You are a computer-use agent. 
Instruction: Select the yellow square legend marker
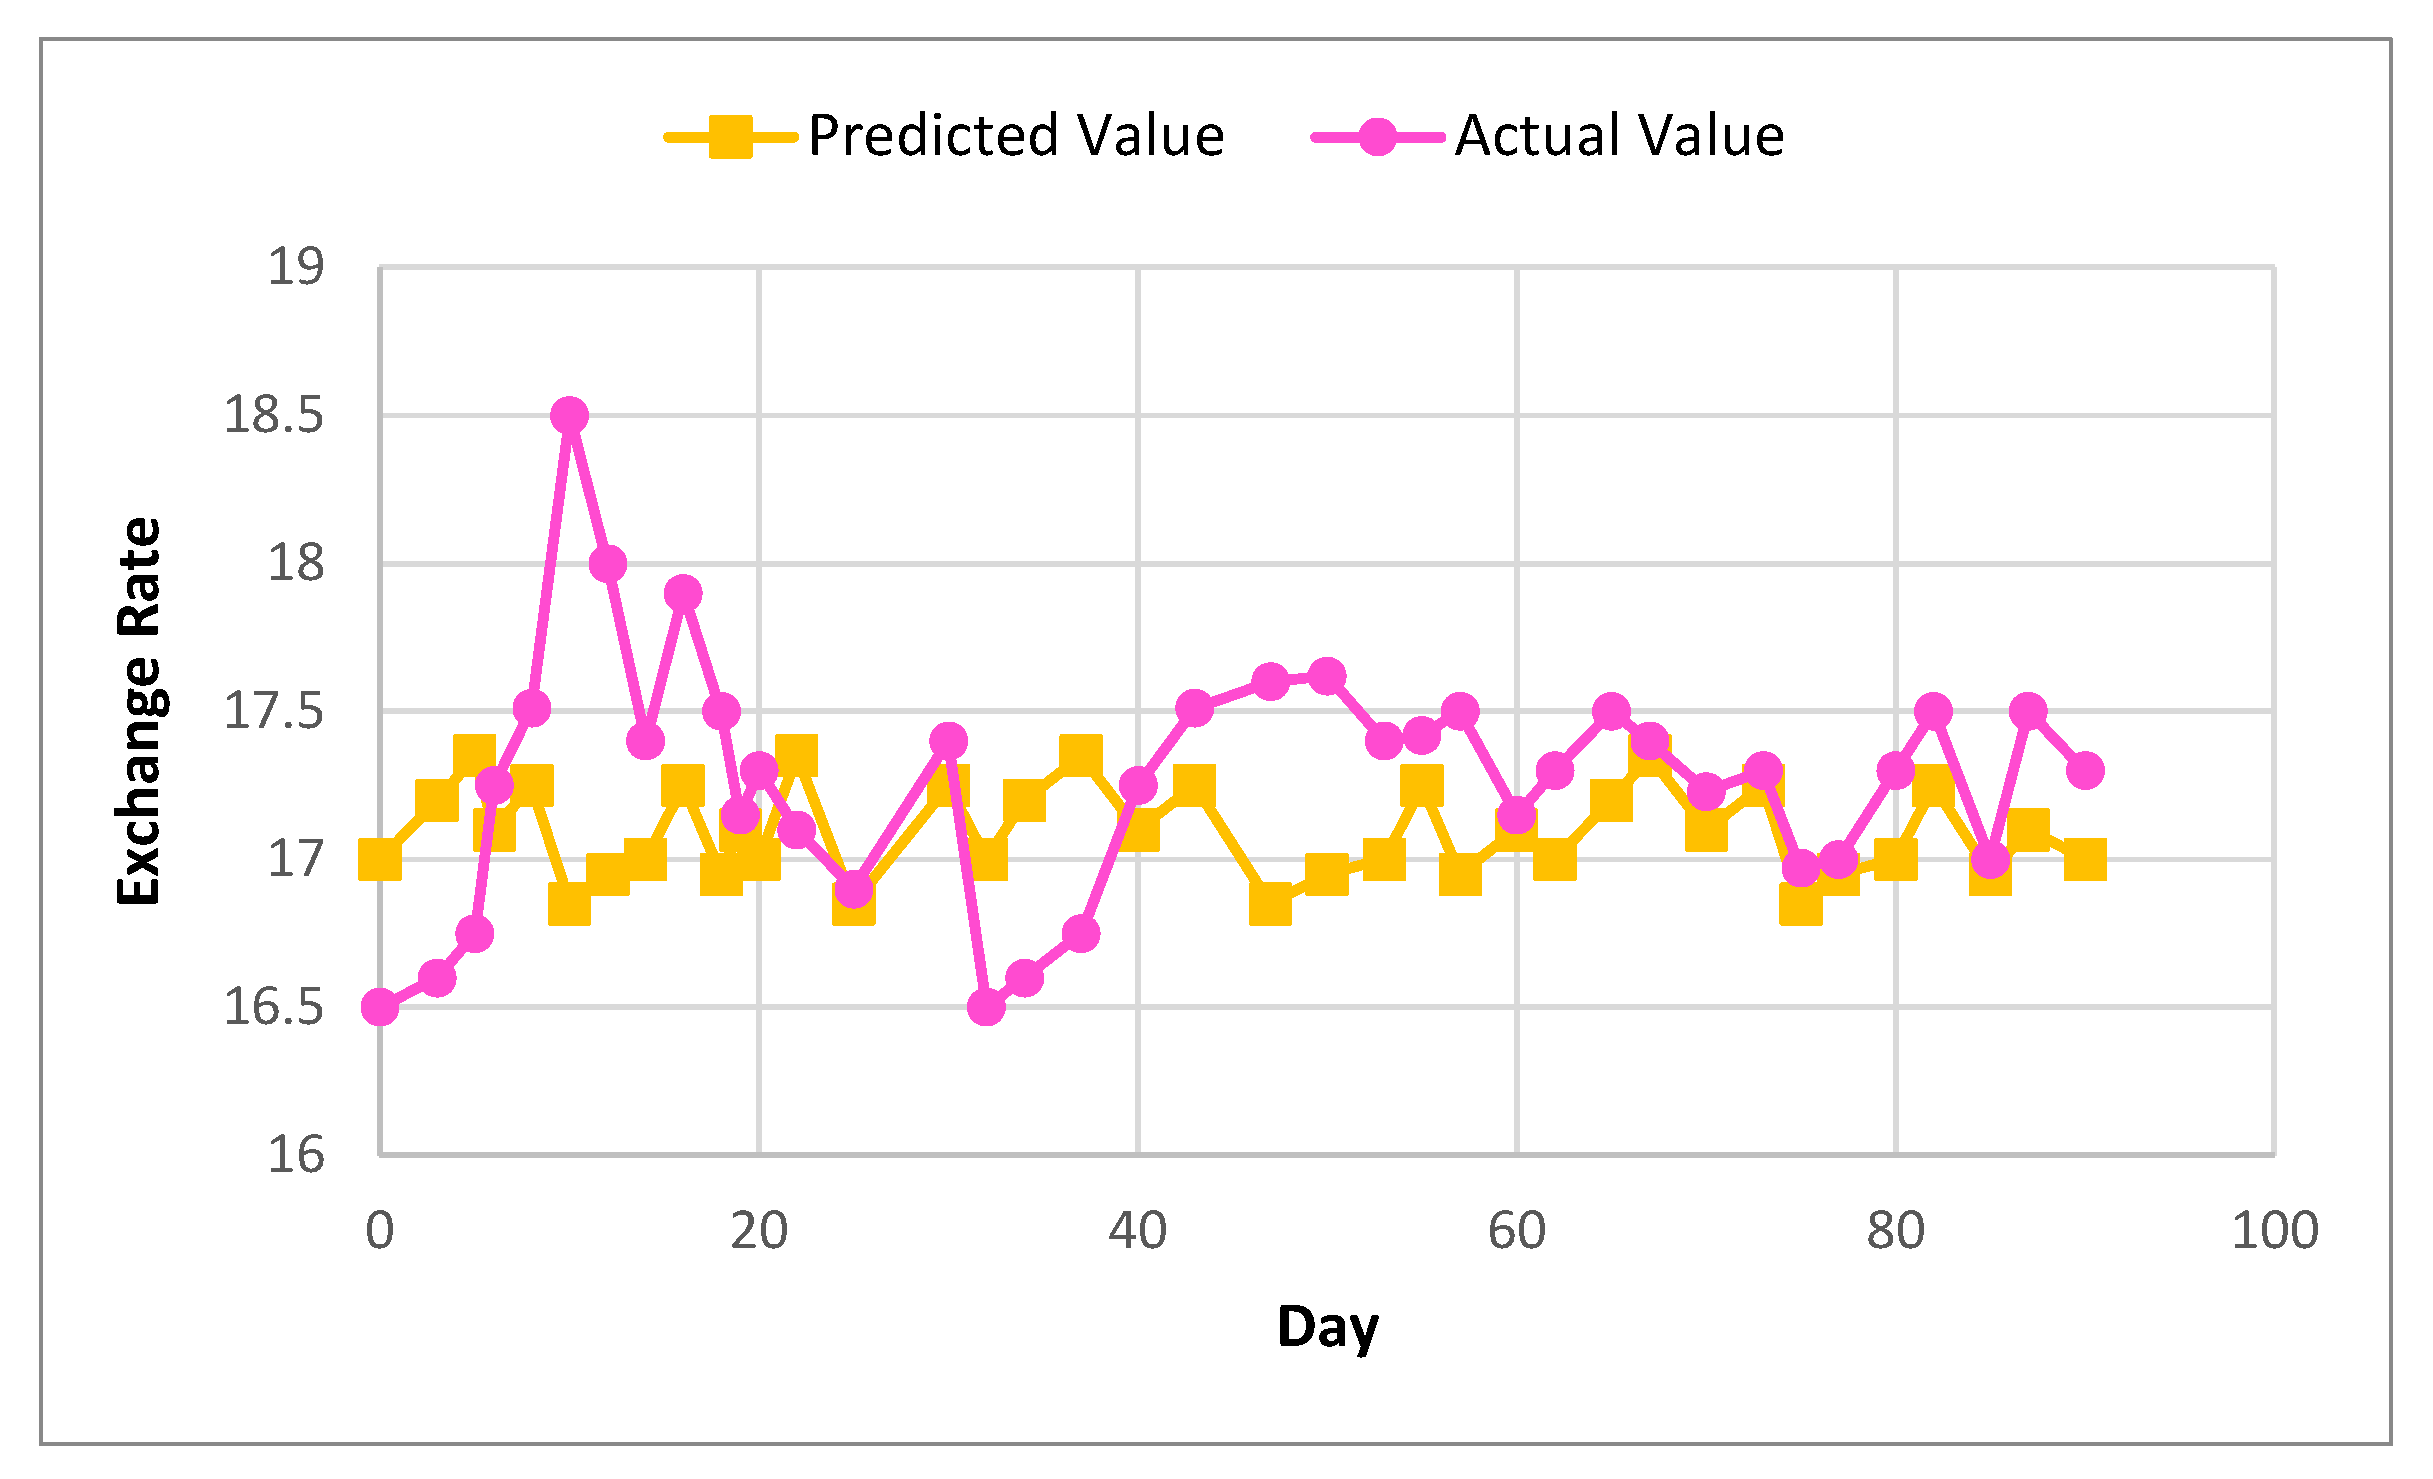(x=731, y=137)
